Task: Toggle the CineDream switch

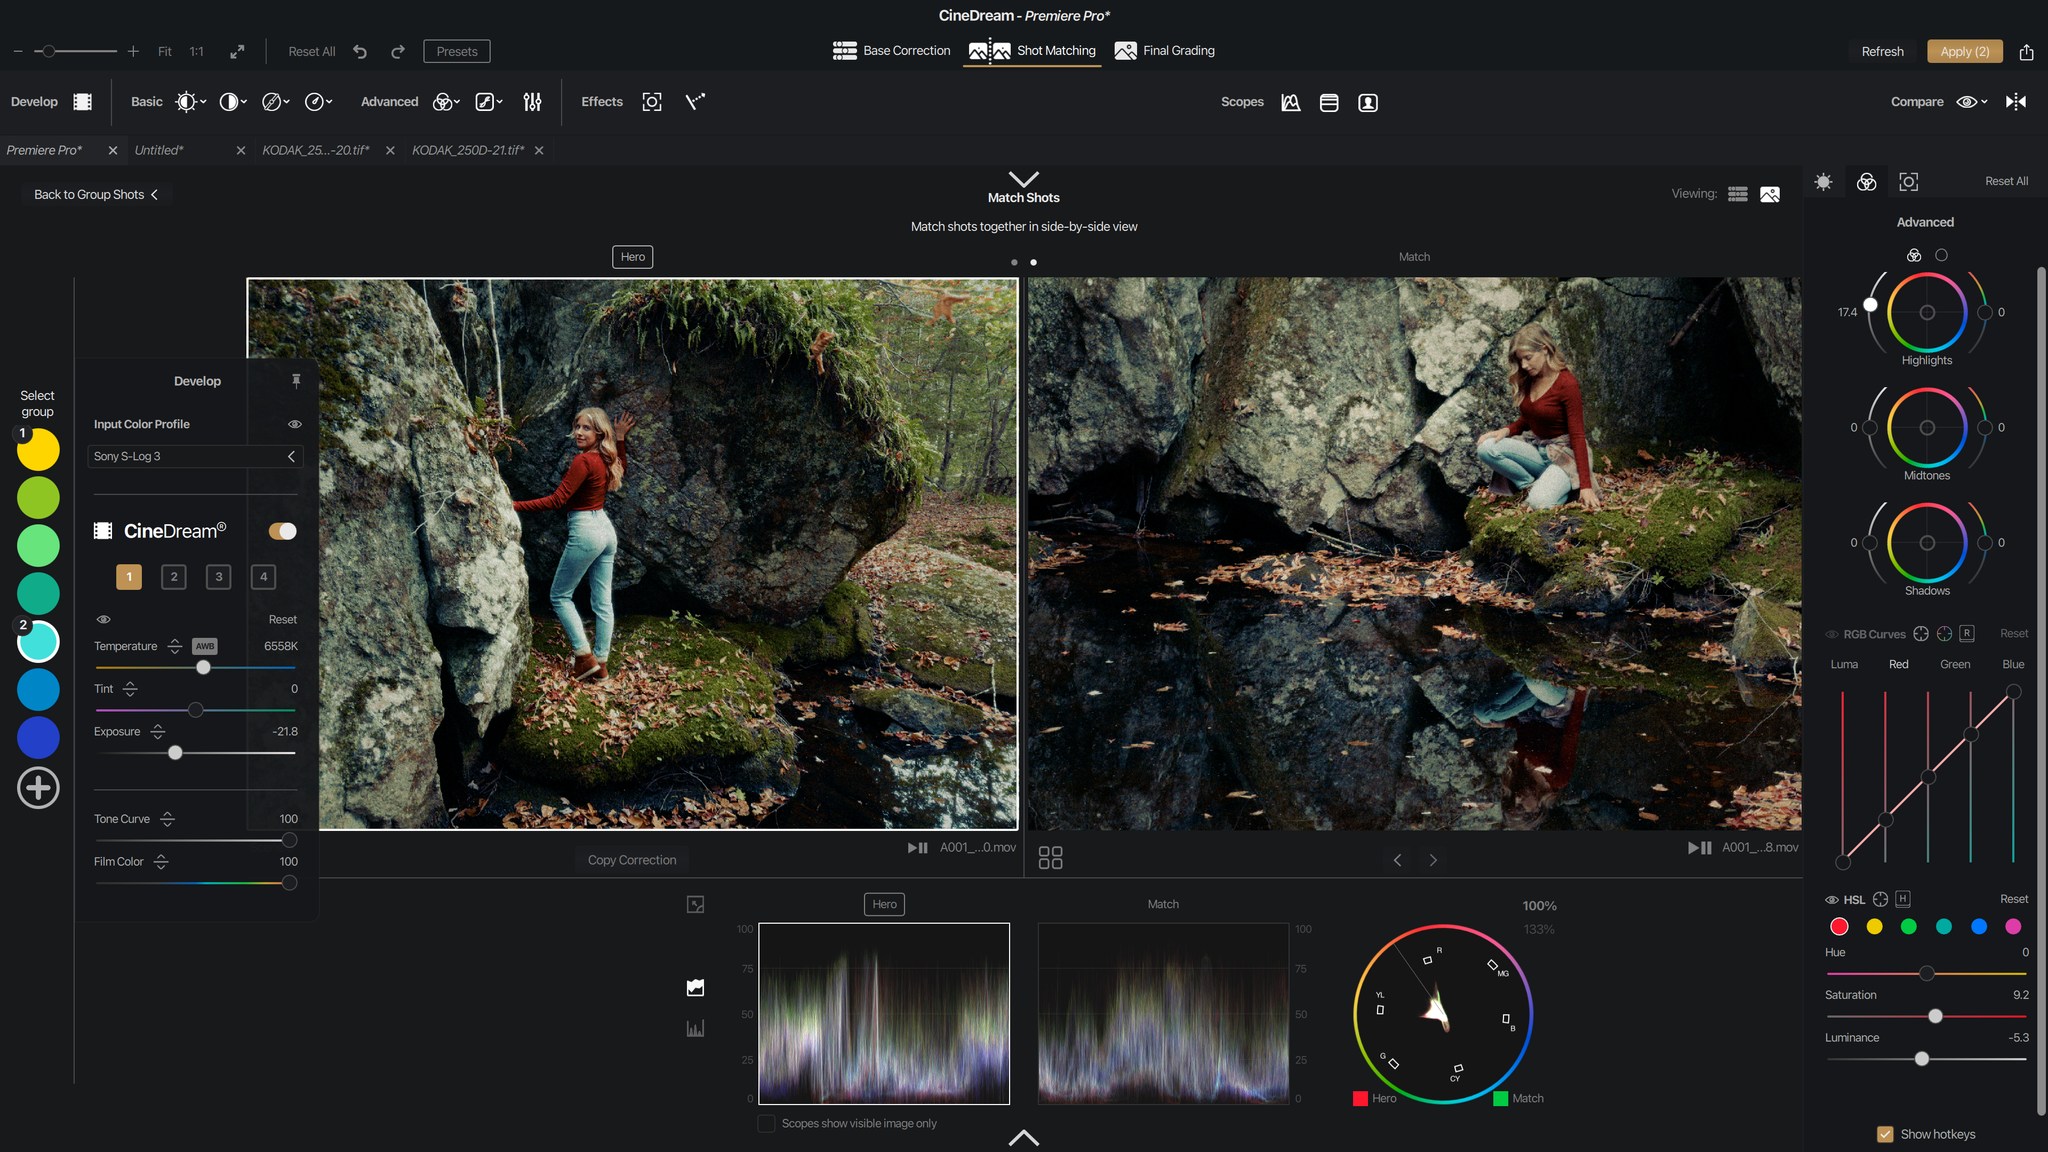Action: 283,532
